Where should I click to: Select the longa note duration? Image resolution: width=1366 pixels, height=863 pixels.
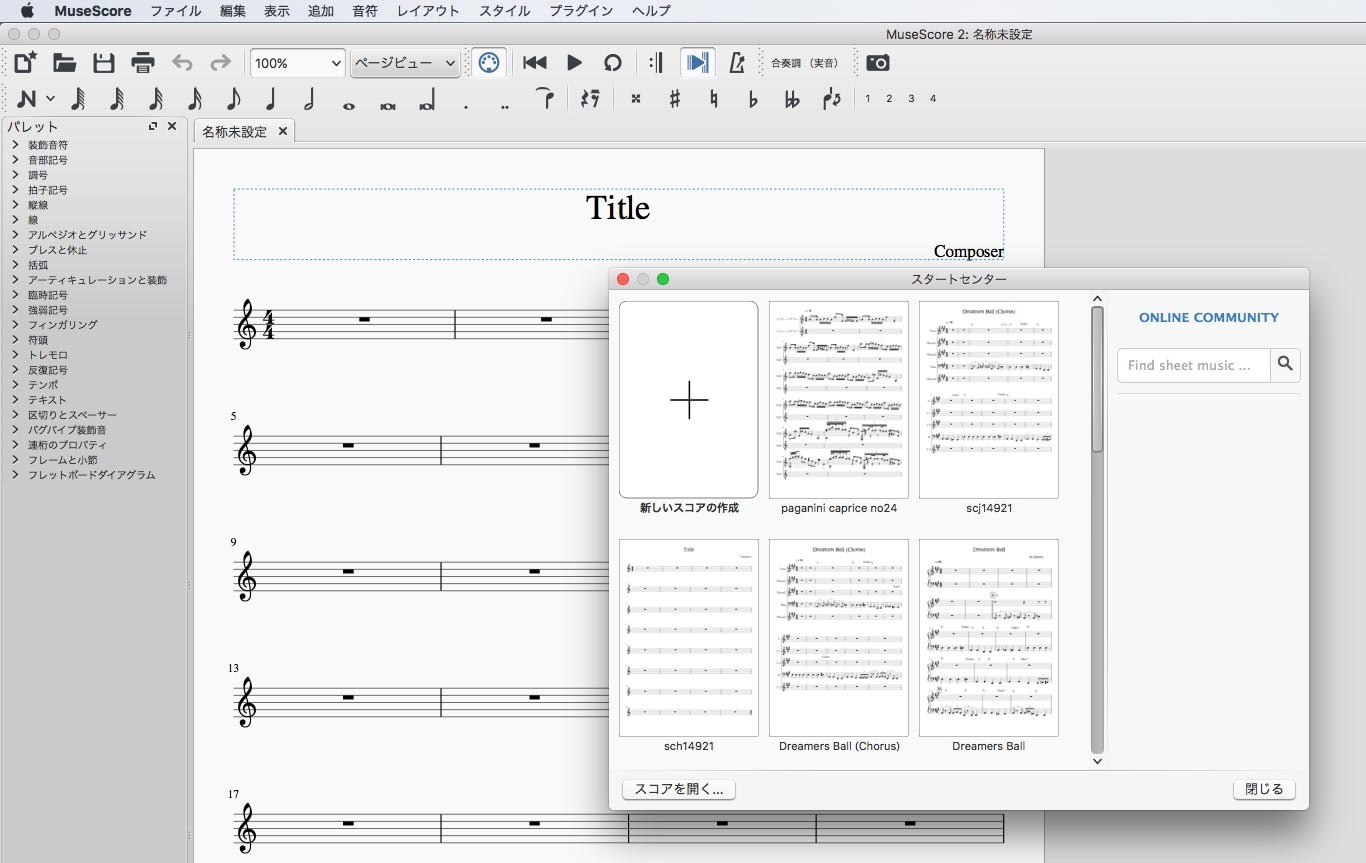[x=427, y=101]
